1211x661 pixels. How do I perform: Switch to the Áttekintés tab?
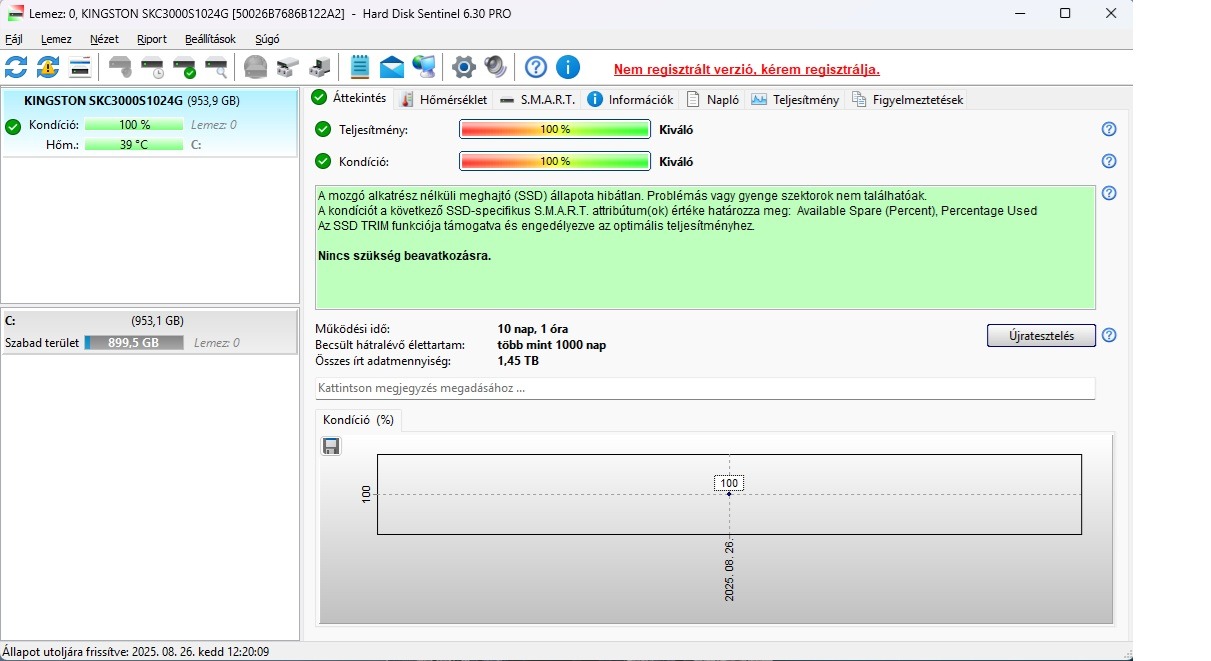349,98
